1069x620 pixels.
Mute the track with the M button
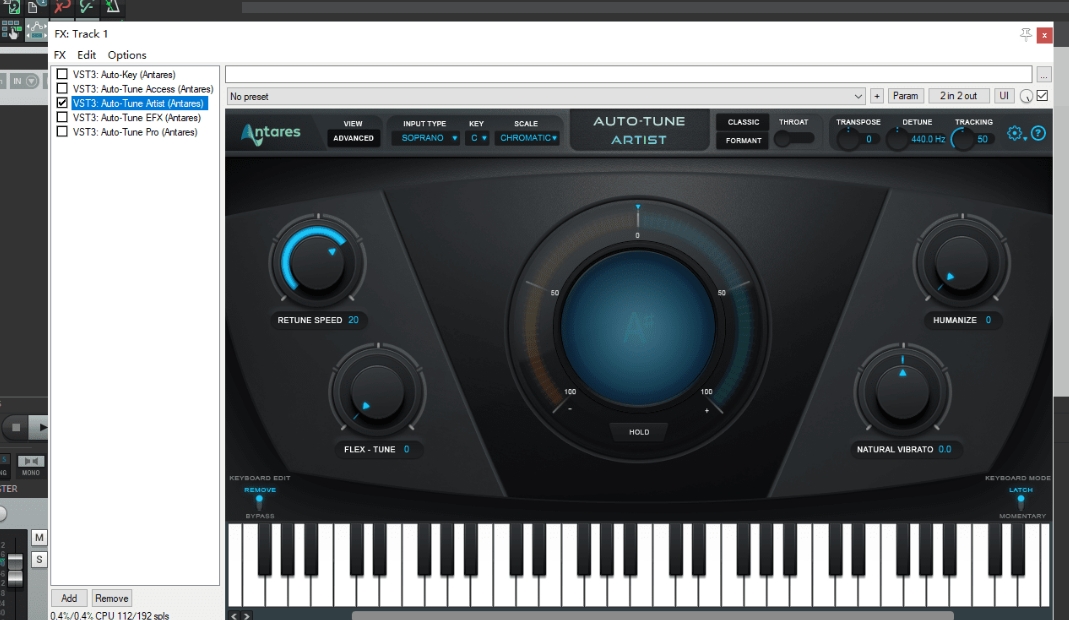coord(39,537)
